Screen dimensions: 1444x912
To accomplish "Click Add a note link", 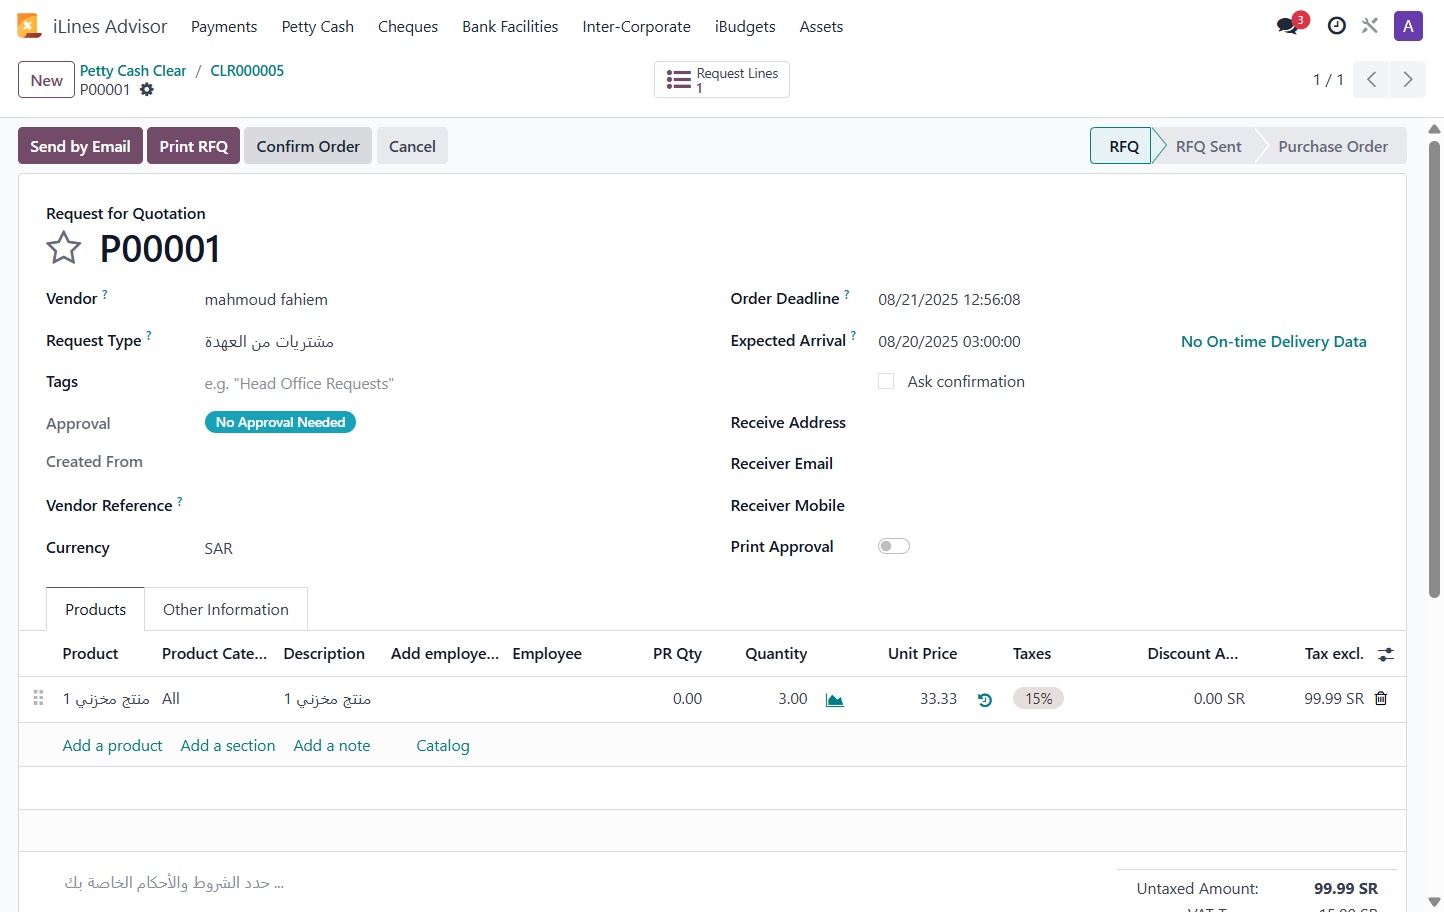I will tap(332, 745).
